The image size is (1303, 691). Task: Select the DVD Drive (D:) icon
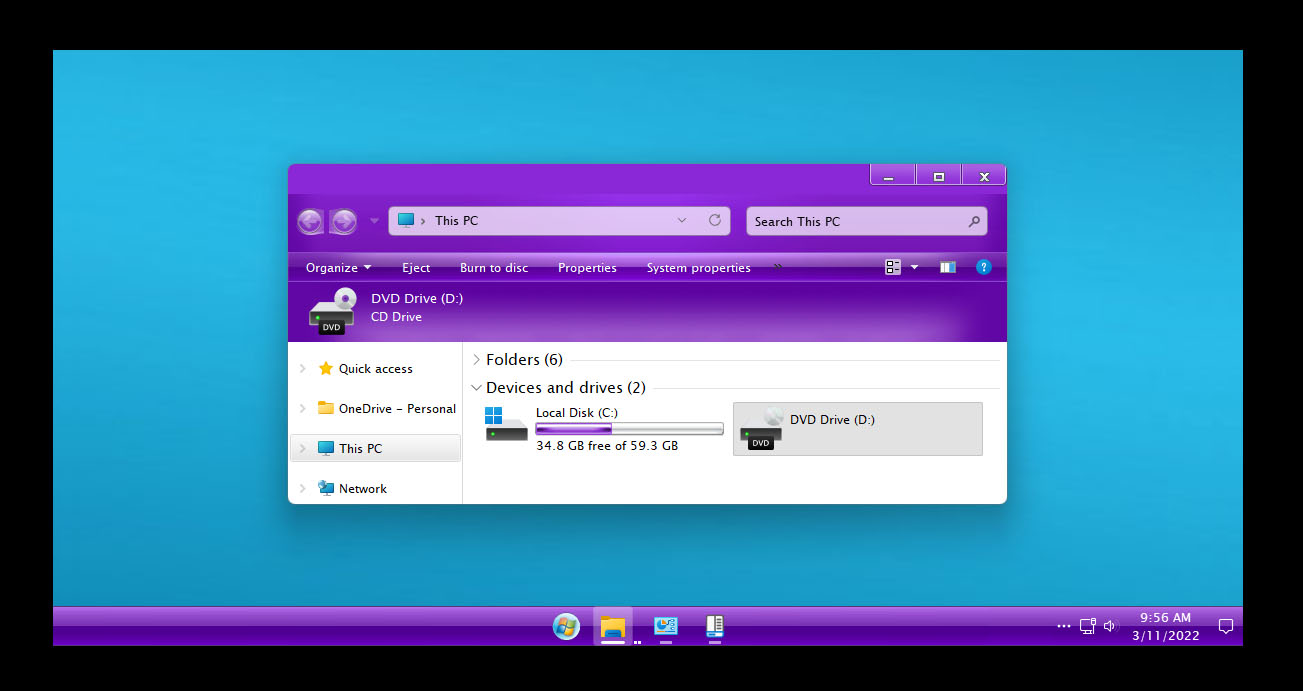(x=760, y=430)
